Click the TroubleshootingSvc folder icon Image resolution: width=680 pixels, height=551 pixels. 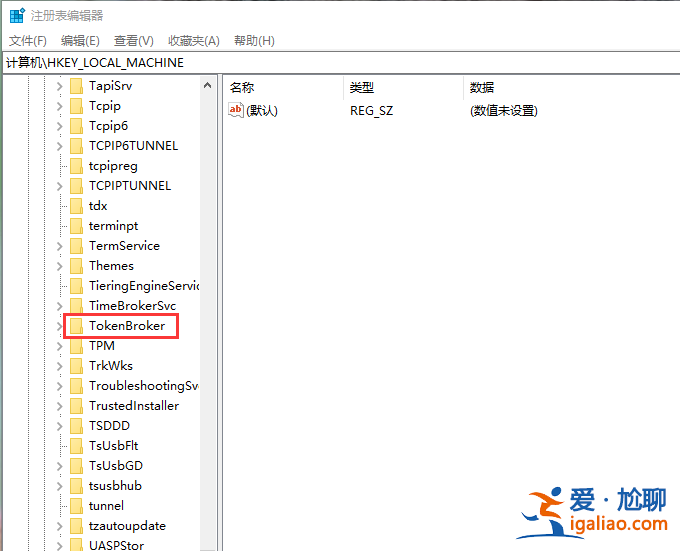[x=76, y=386]
